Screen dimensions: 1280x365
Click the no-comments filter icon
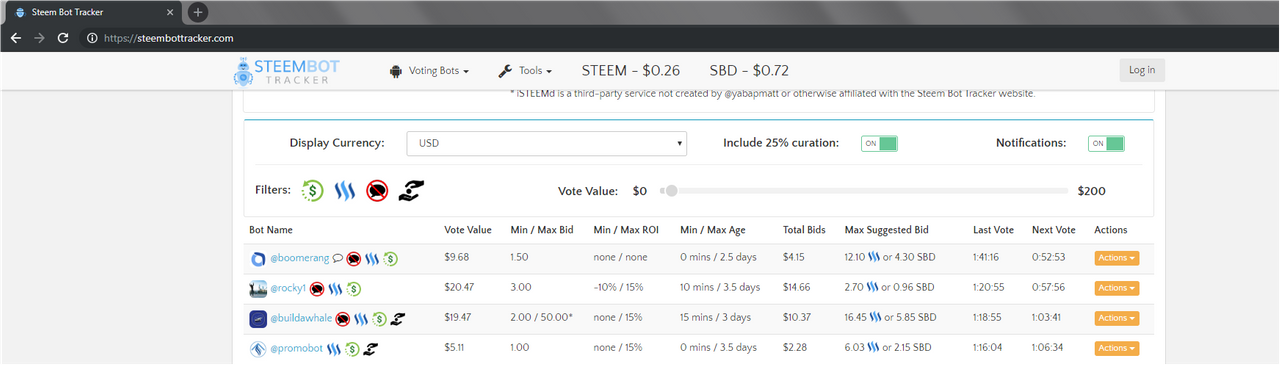tap(377, 190)
